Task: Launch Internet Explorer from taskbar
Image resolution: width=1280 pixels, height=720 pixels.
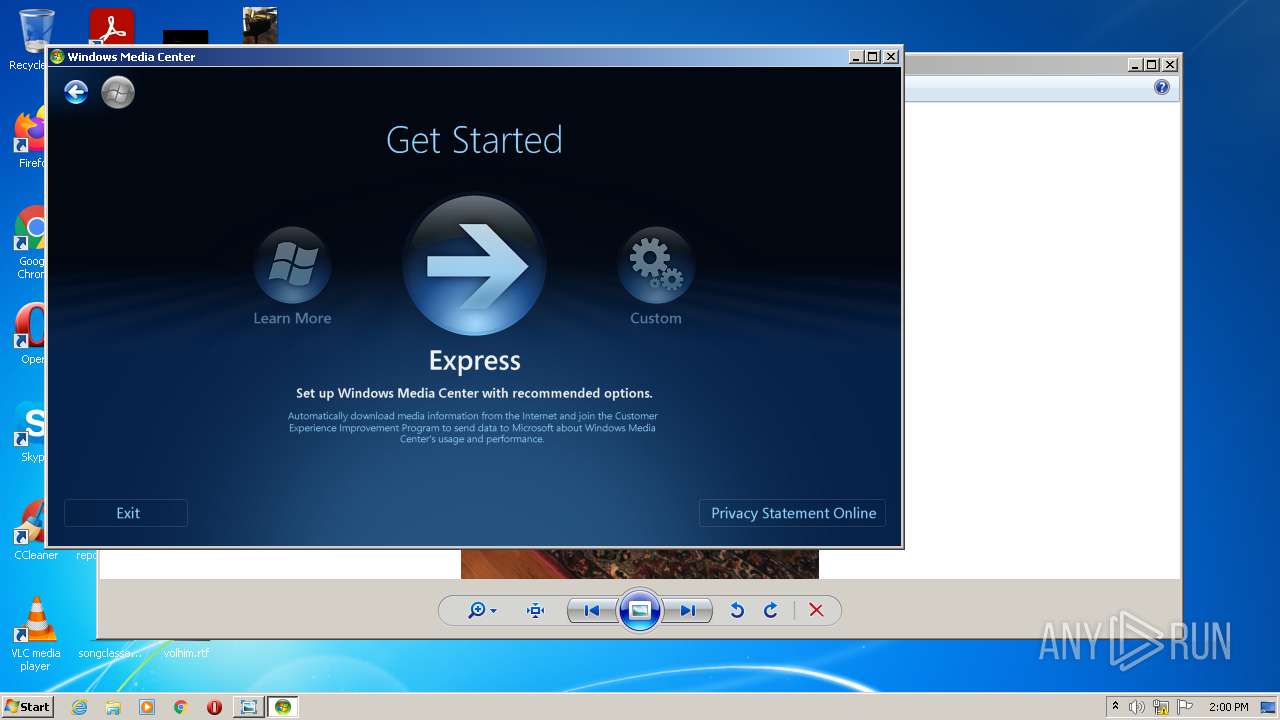Action: point(79,707)
